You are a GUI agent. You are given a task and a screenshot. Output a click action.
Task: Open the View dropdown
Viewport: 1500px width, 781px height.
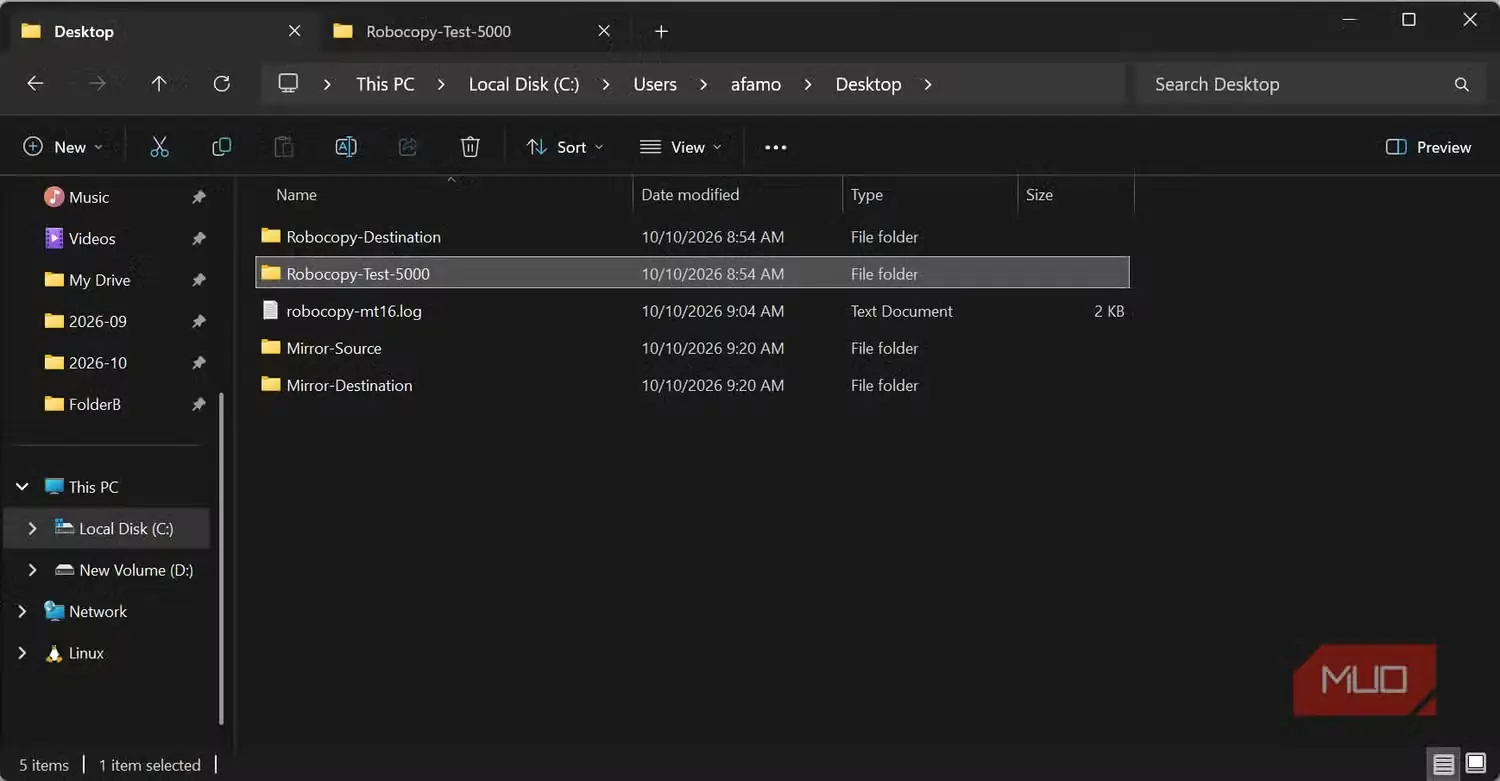pos(681,147)
